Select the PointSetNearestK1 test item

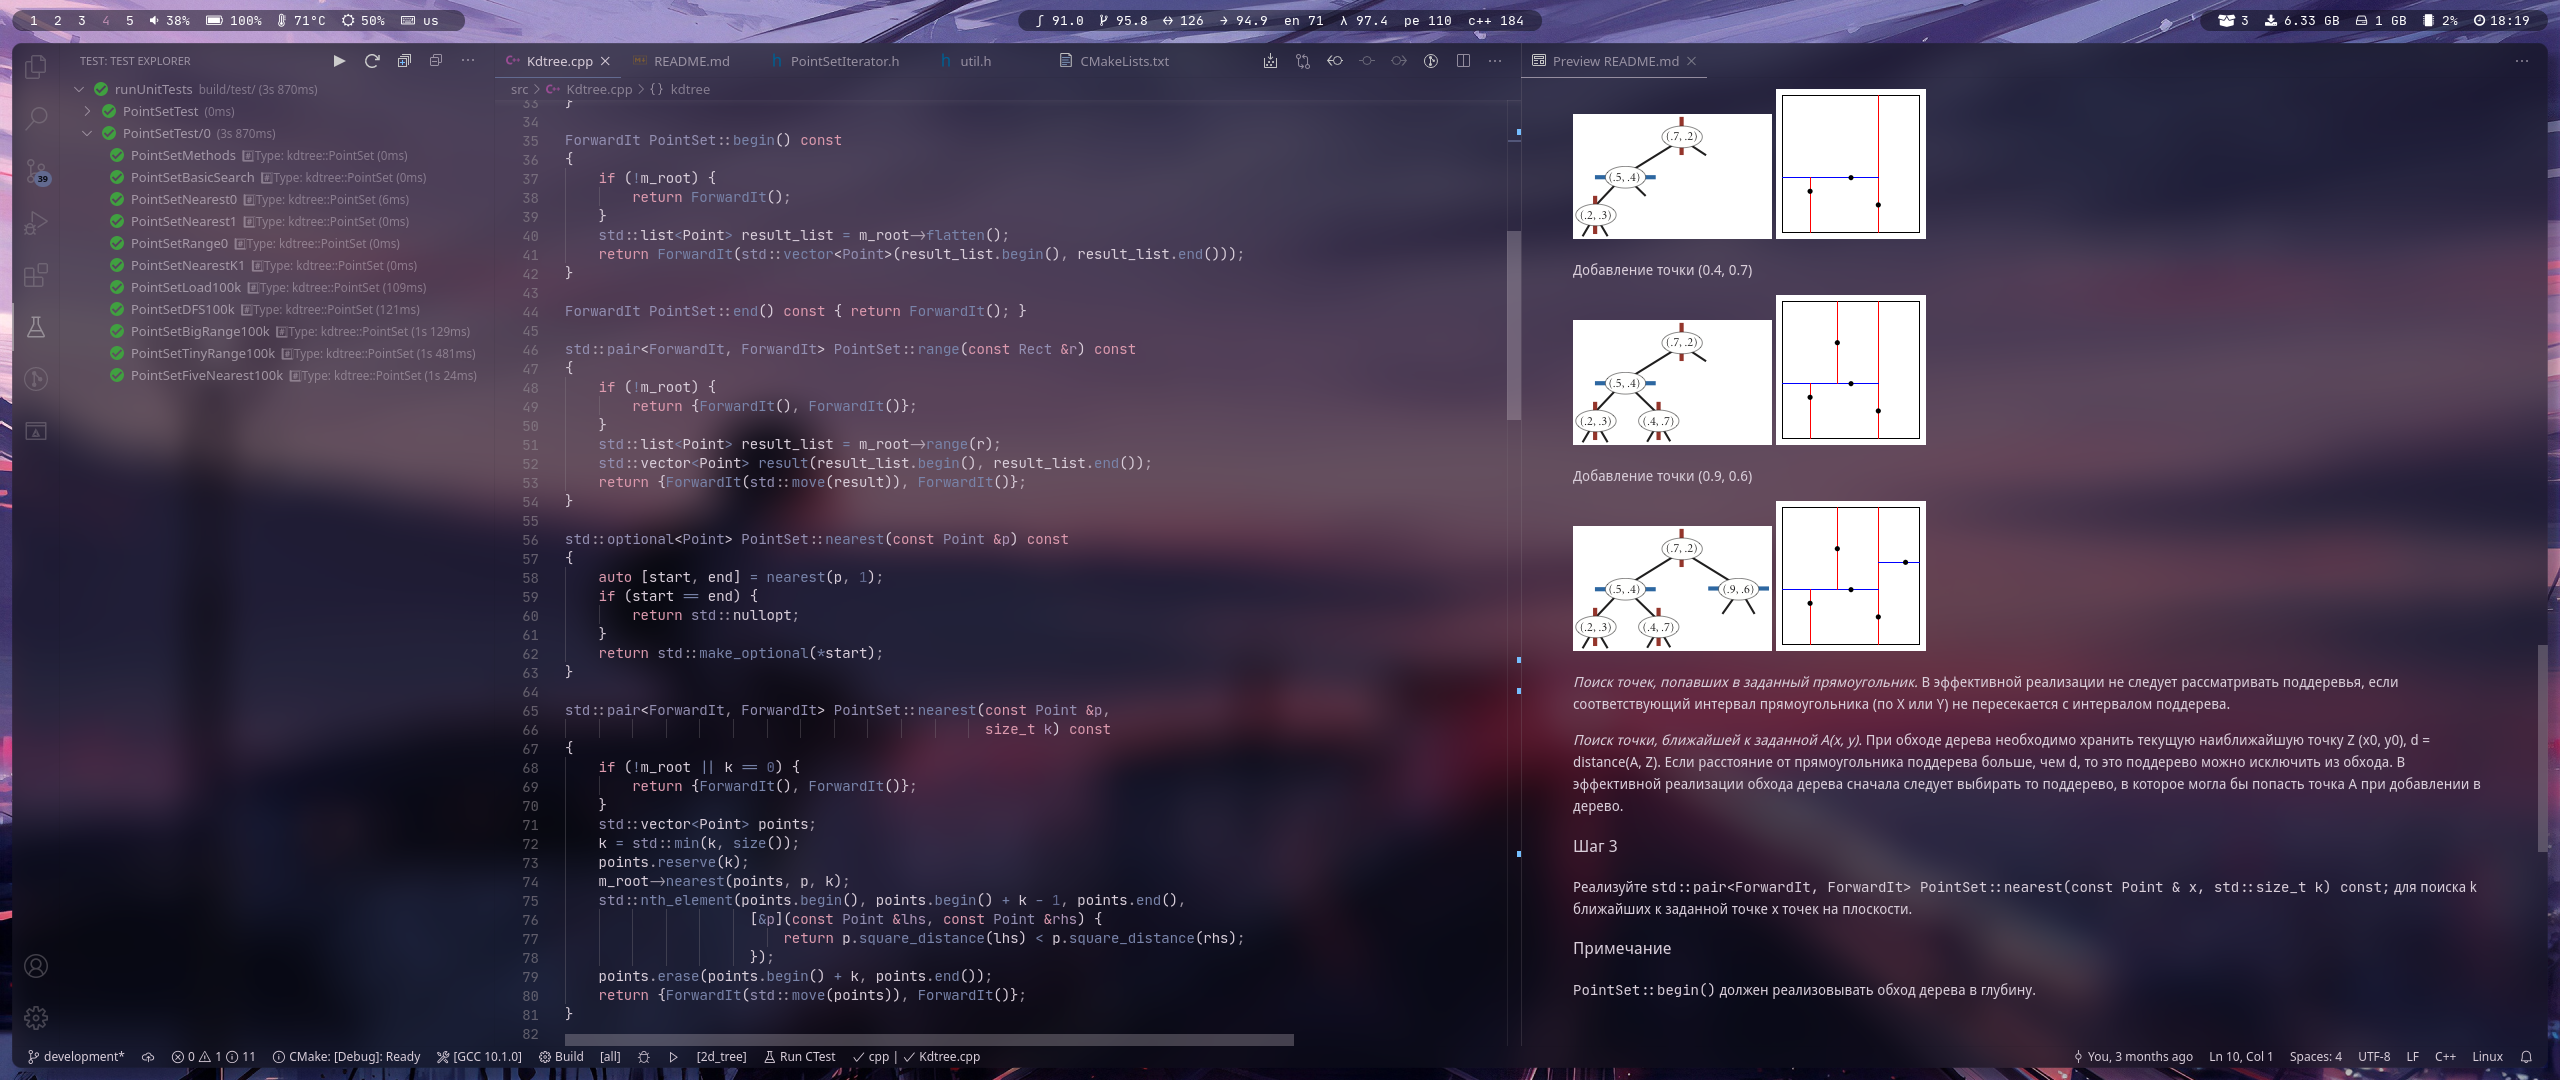(187, 265)
